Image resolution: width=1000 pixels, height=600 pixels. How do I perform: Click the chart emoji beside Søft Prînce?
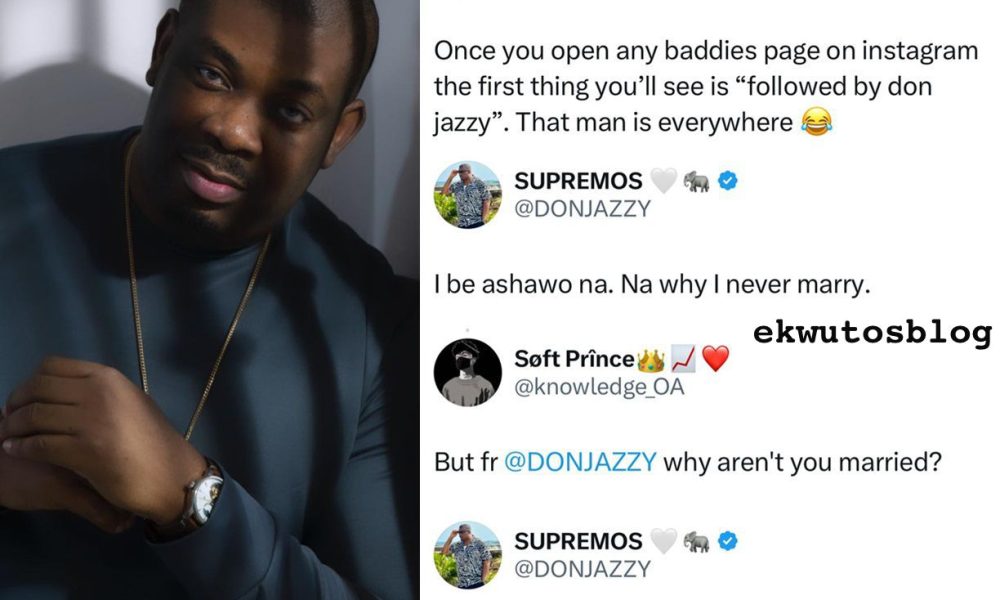coord(683,359)
